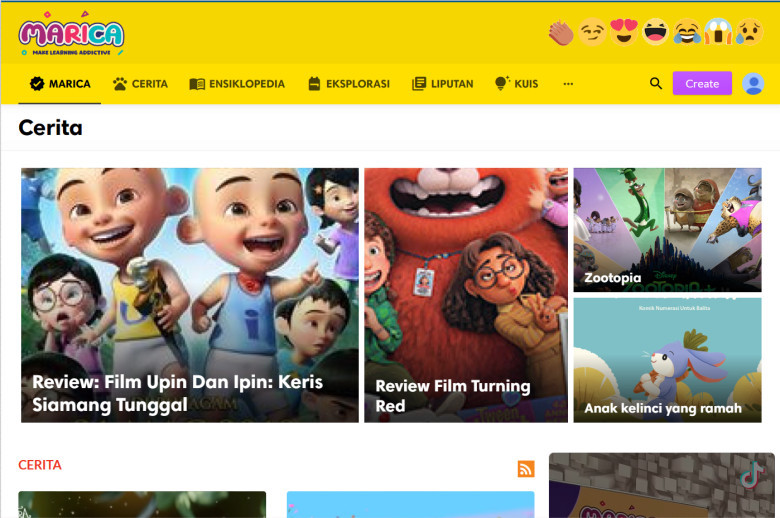Choose the screaming face emoji

coord(717,33)
